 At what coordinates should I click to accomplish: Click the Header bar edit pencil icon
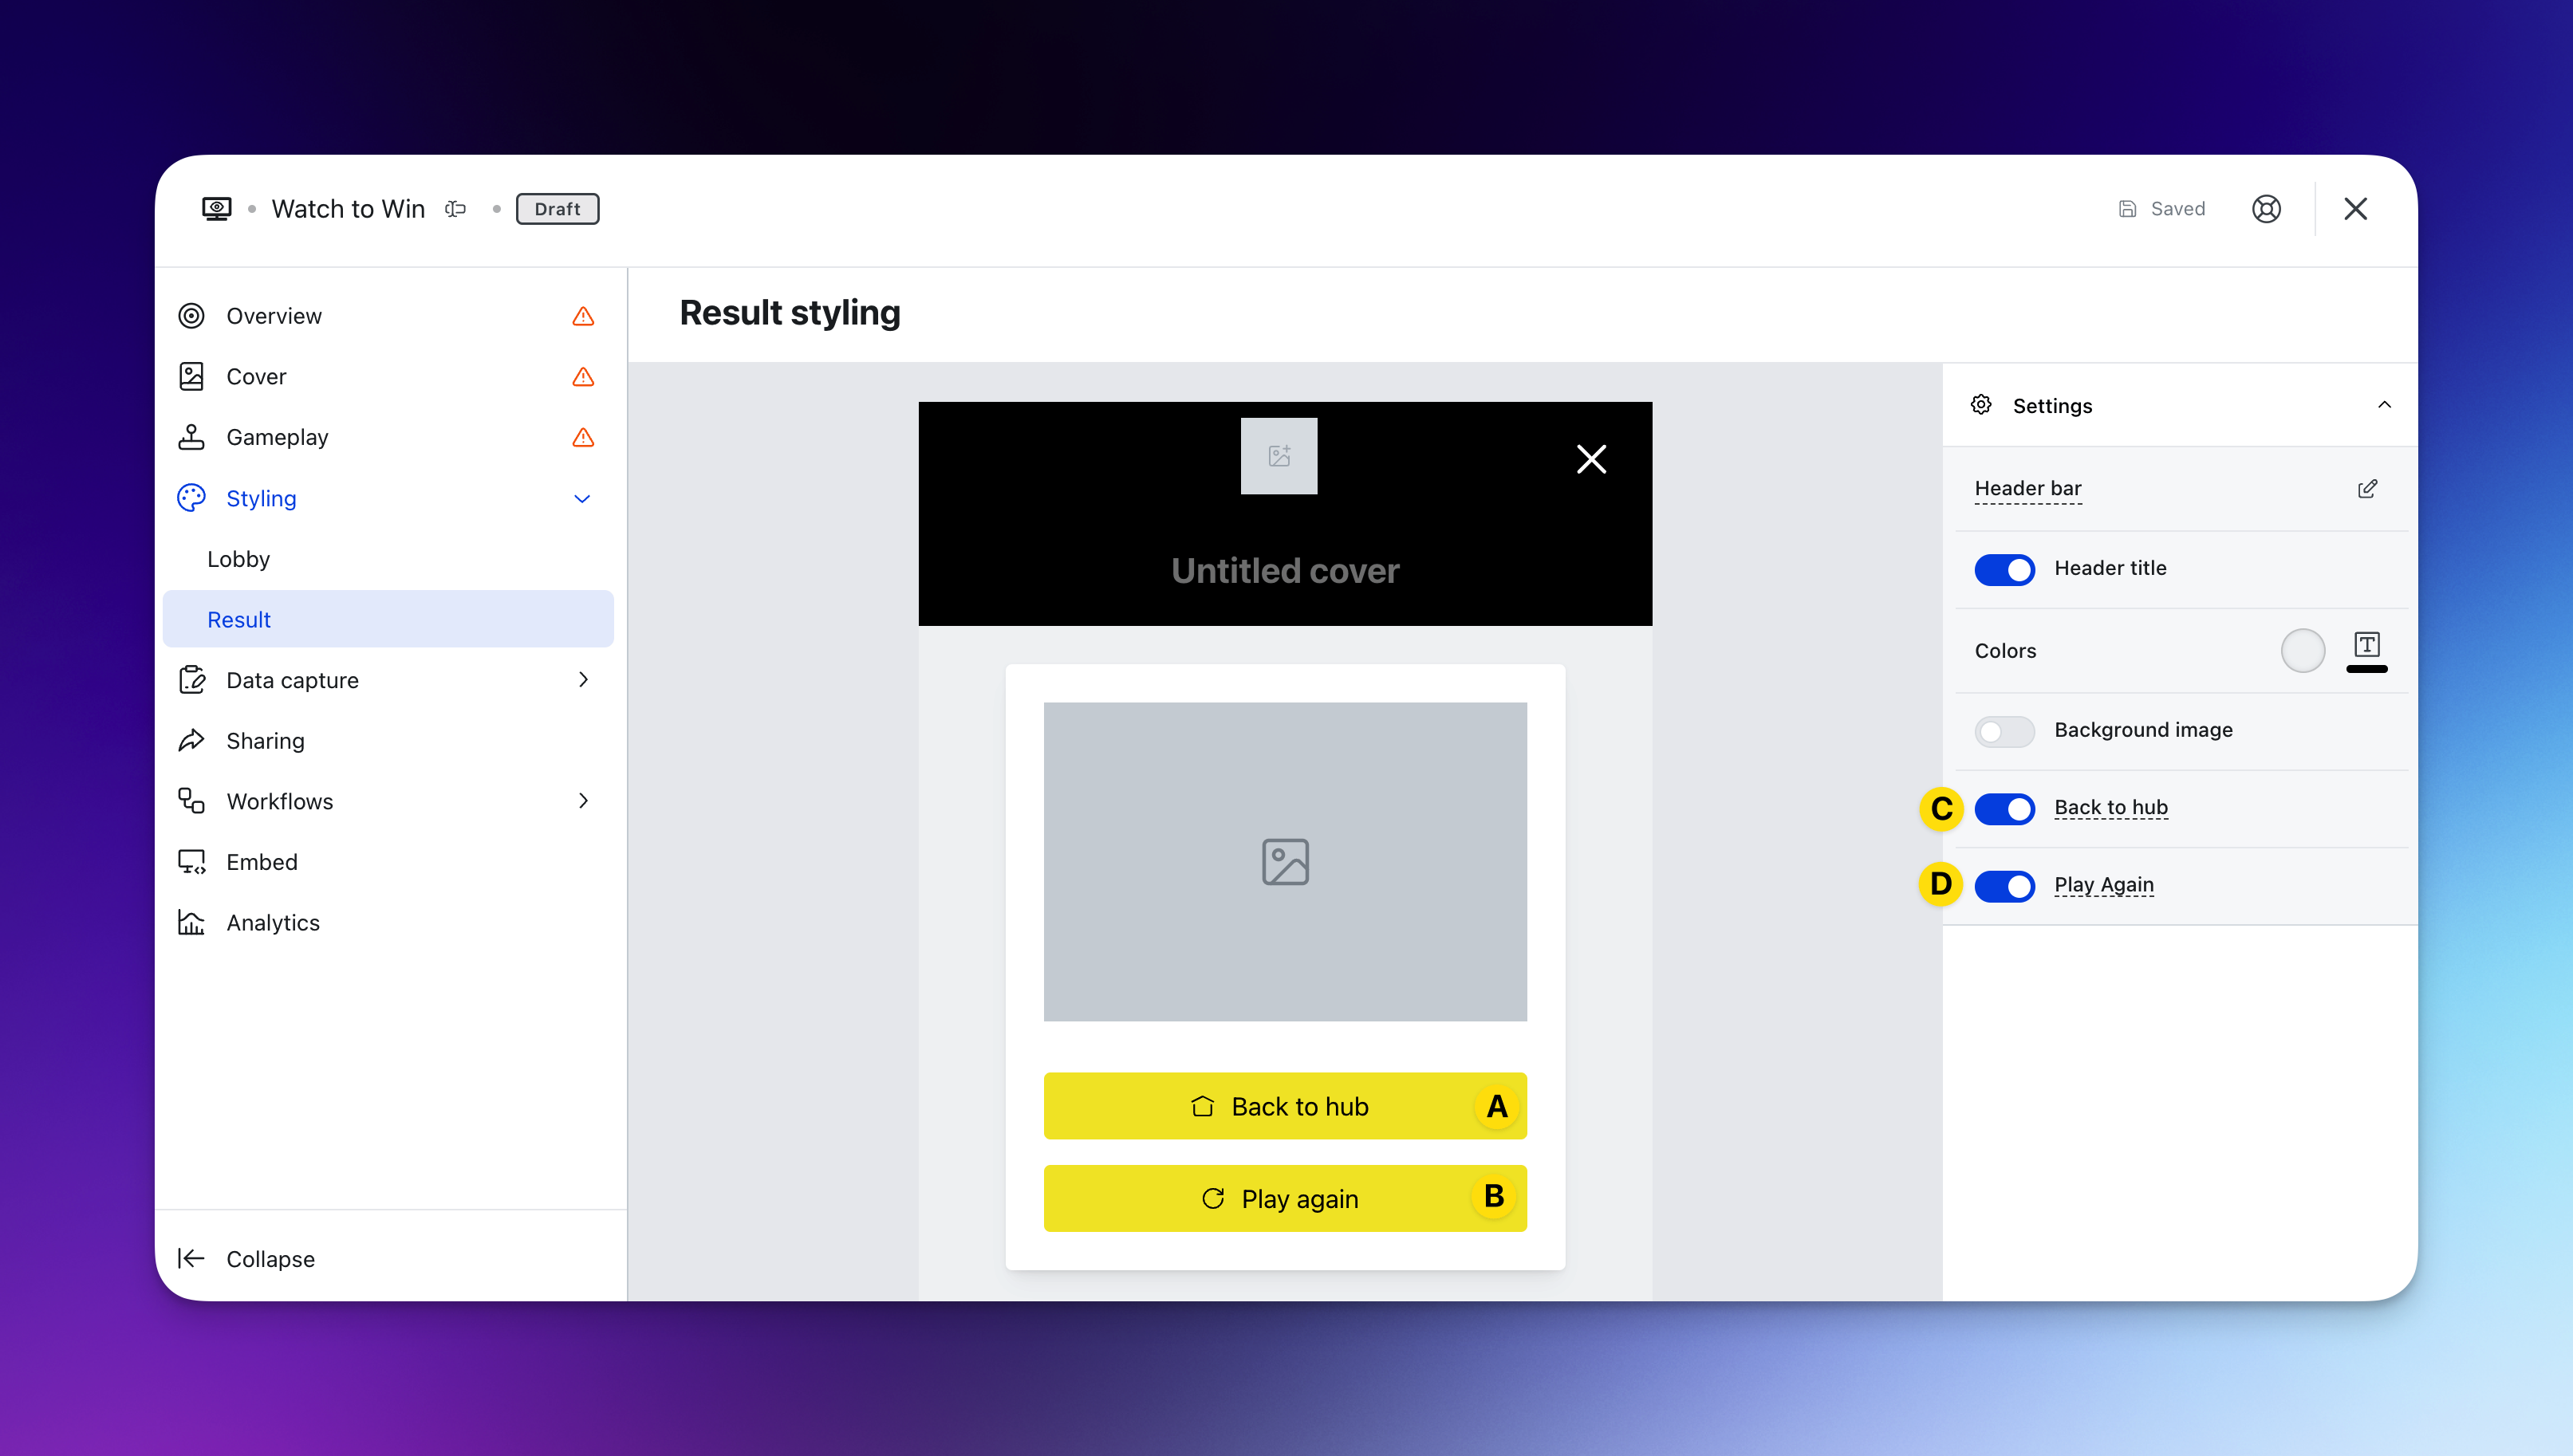[2367, 489]
